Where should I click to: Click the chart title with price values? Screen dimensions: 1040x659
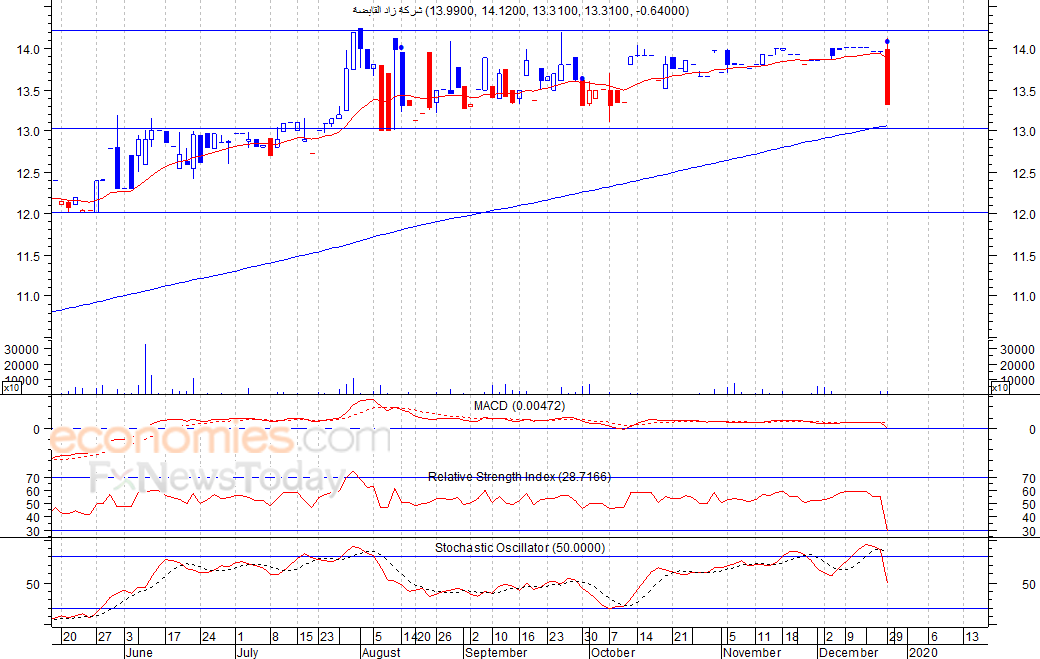tap(520, 11)
